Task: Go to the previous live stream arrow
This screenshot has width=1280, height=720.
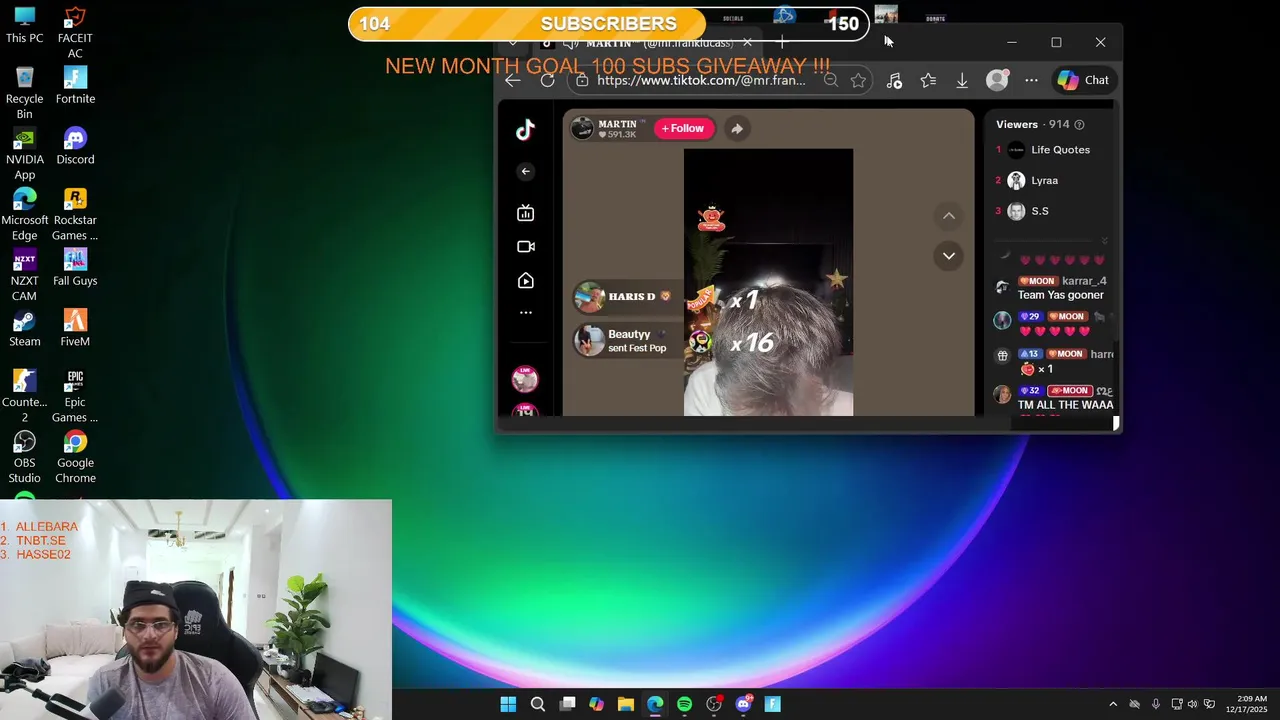Action: [949, 216]
